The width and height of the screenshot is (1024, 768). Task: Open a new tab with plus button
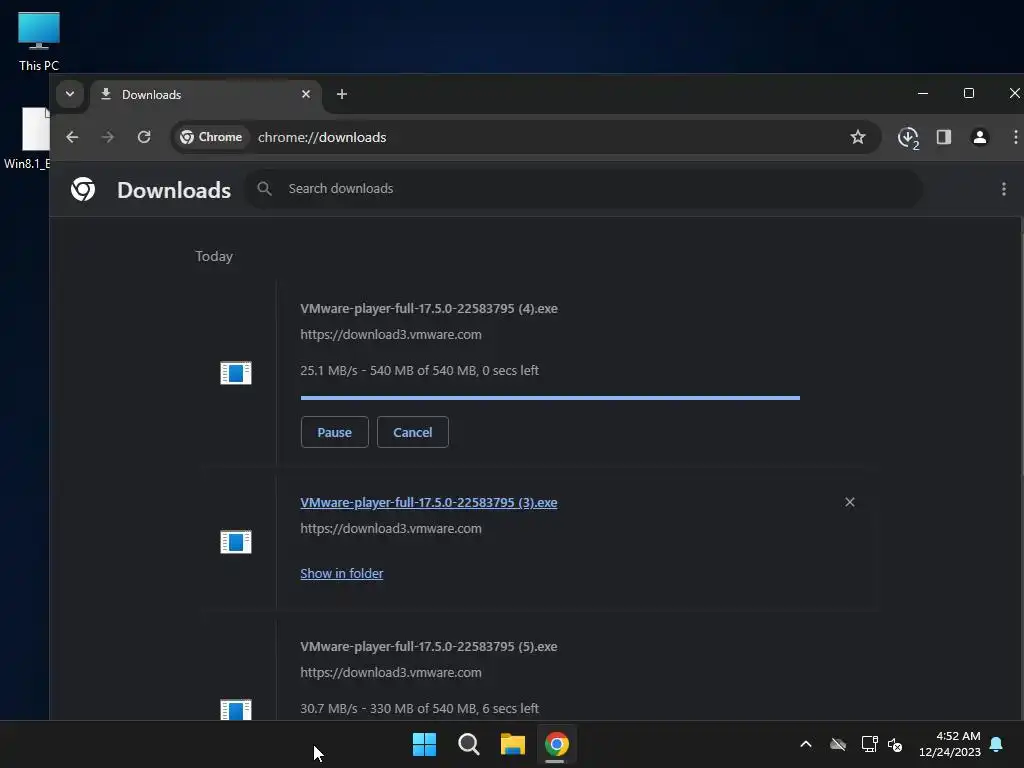click(342, 94)
